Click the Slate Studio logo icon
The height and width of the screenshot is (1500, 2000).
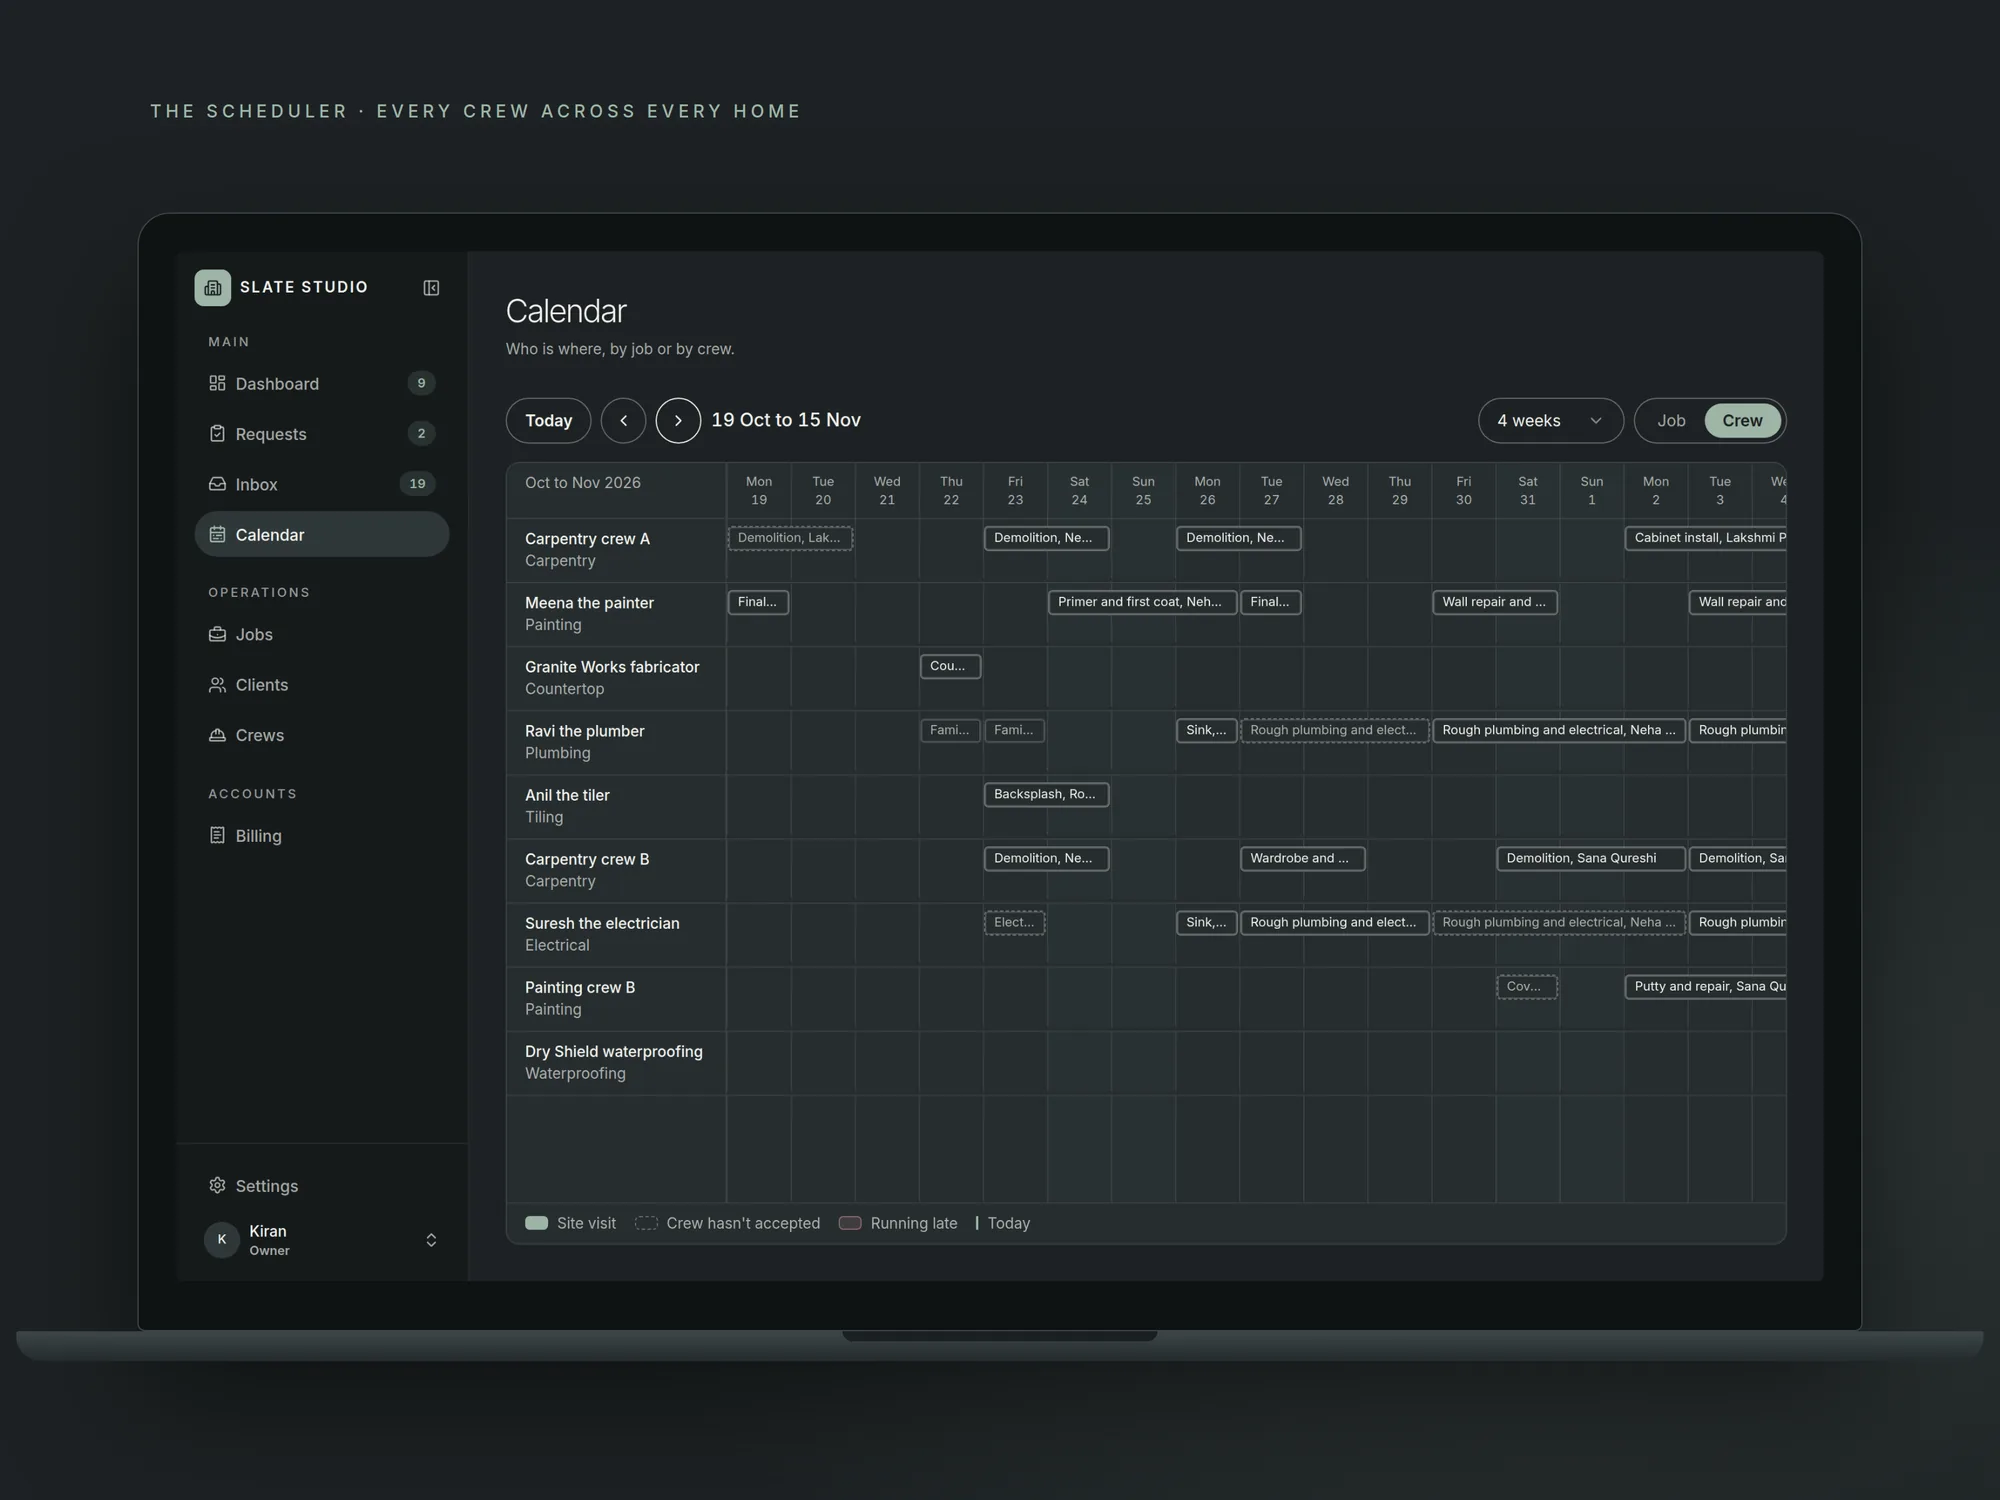point(212,287)
